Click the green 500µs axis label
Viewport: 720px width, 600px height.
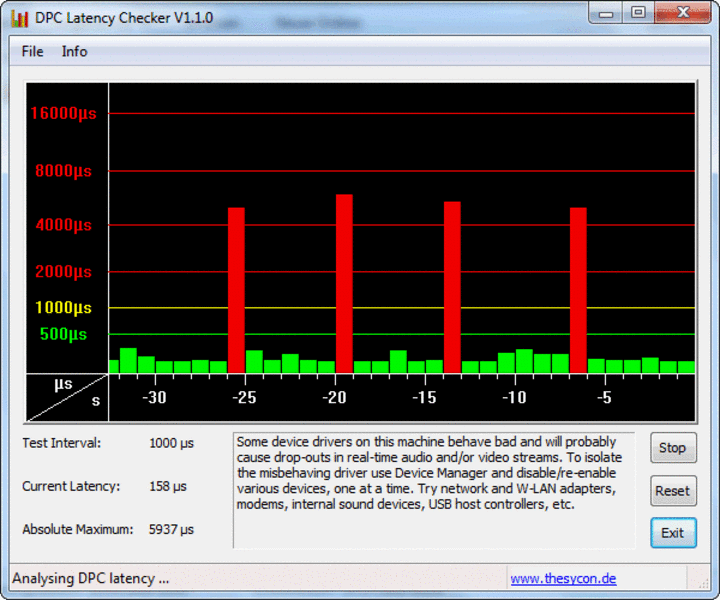pos(63,334)
